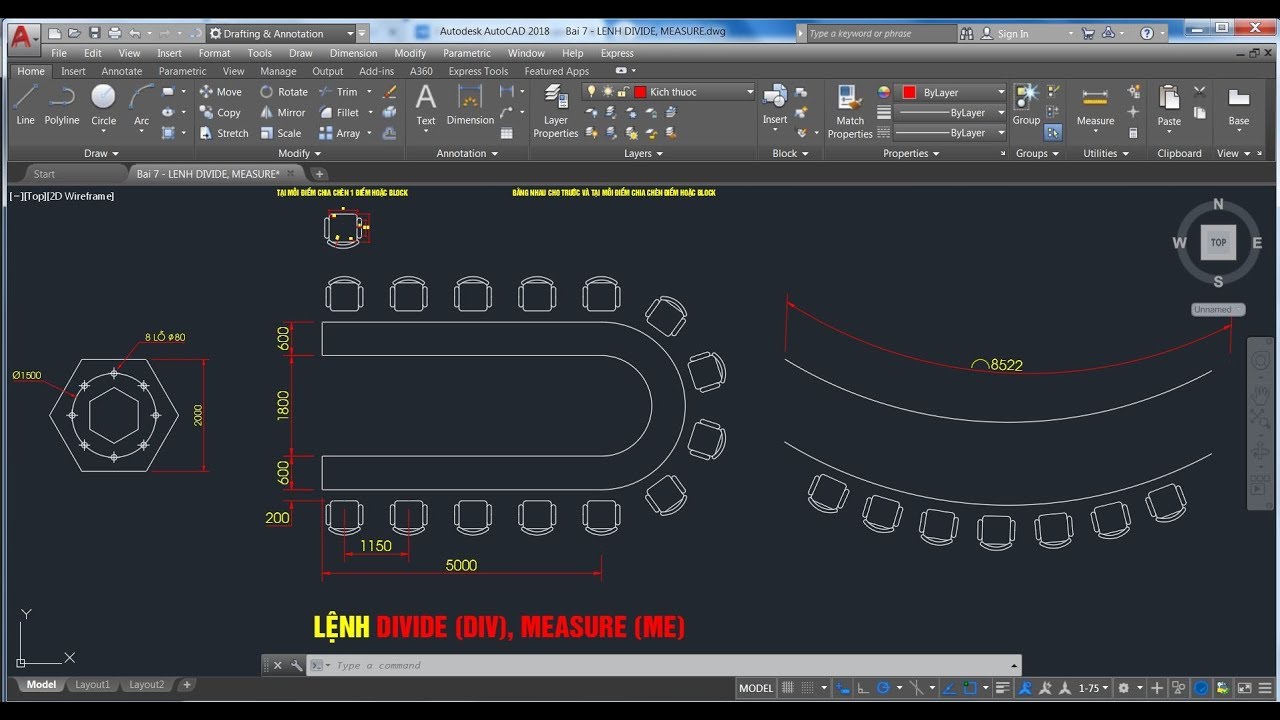1280x720 pixels.
Task: Toggle MODEL space button in status bar
Action: 756,688
